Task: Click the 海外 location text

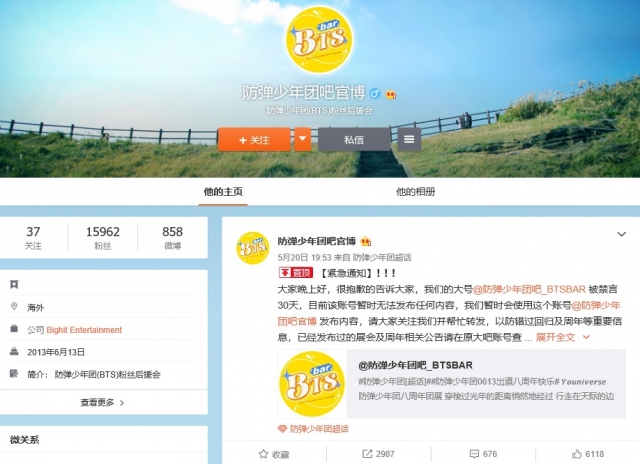Action: pyautogui.click(x=36, y=308)
